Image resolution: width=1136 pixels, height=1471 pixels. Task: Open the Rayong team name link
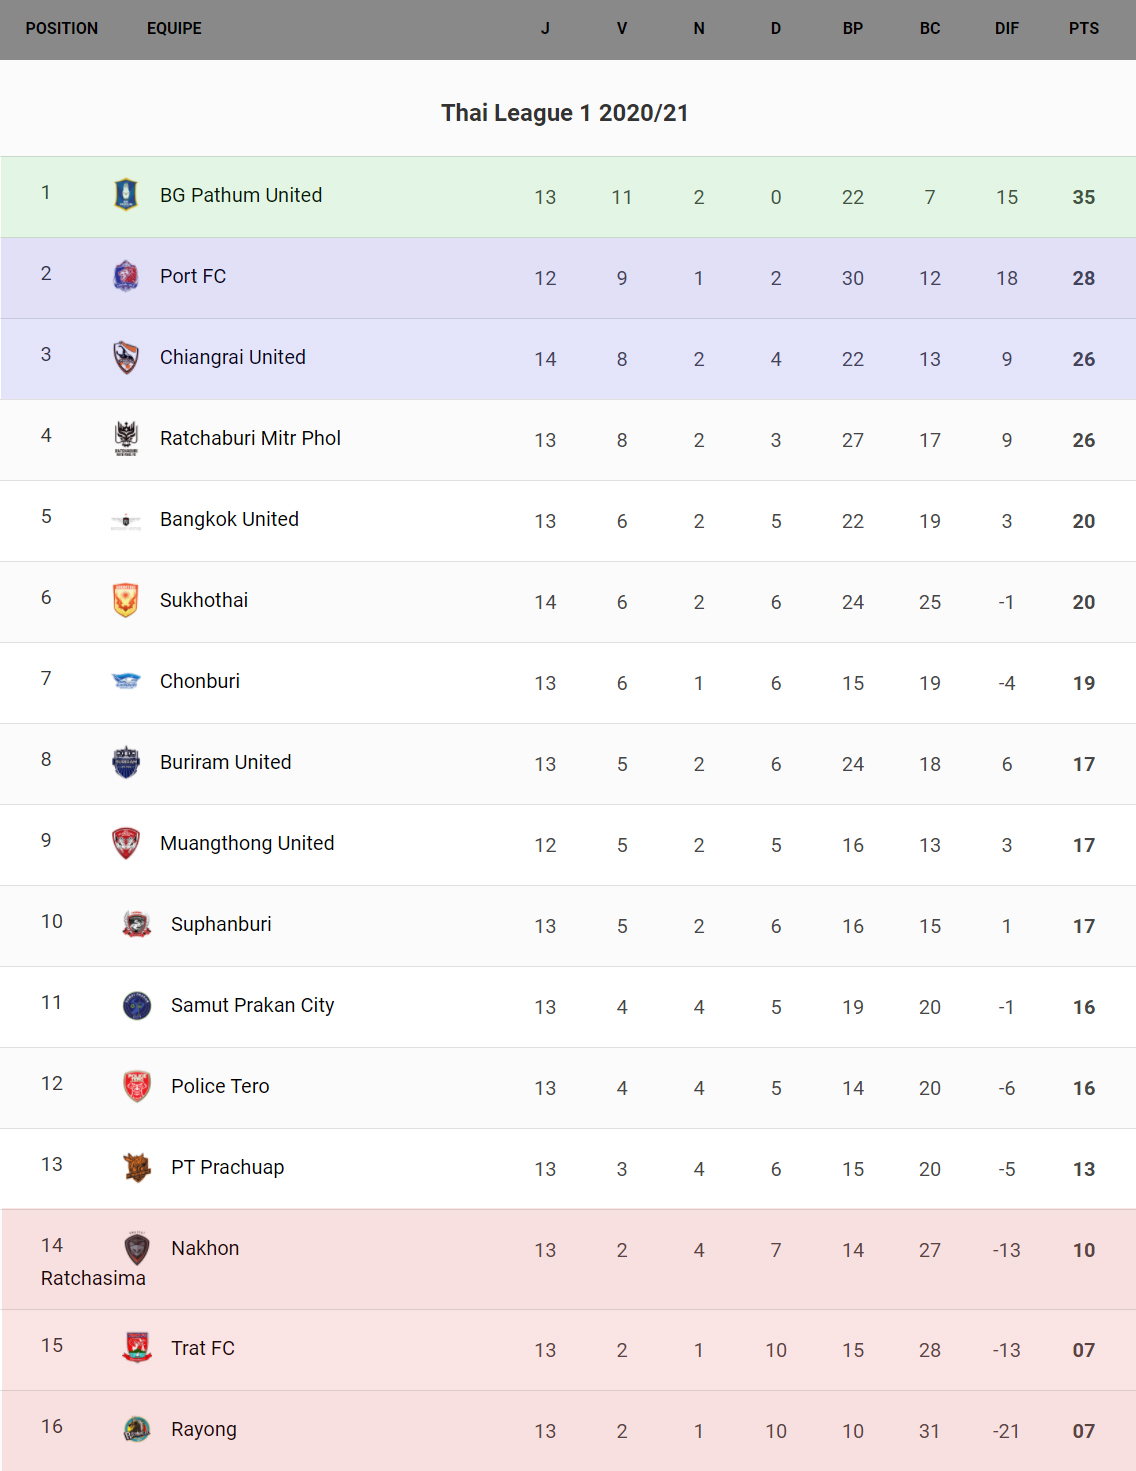[x=204, y=1429]
